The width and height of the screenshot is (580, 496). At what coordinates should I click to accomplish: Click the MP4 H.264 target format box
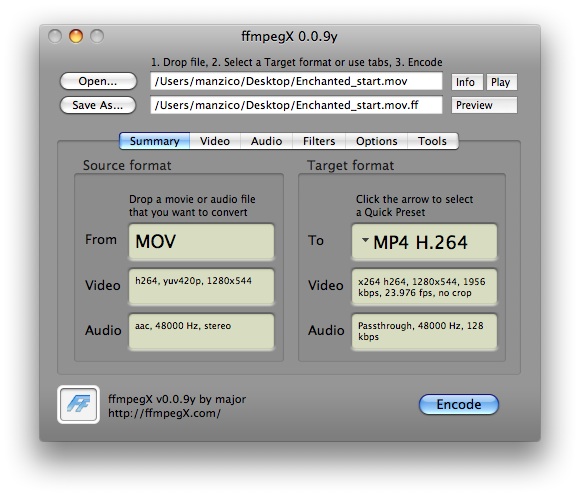tap(424, 242)
